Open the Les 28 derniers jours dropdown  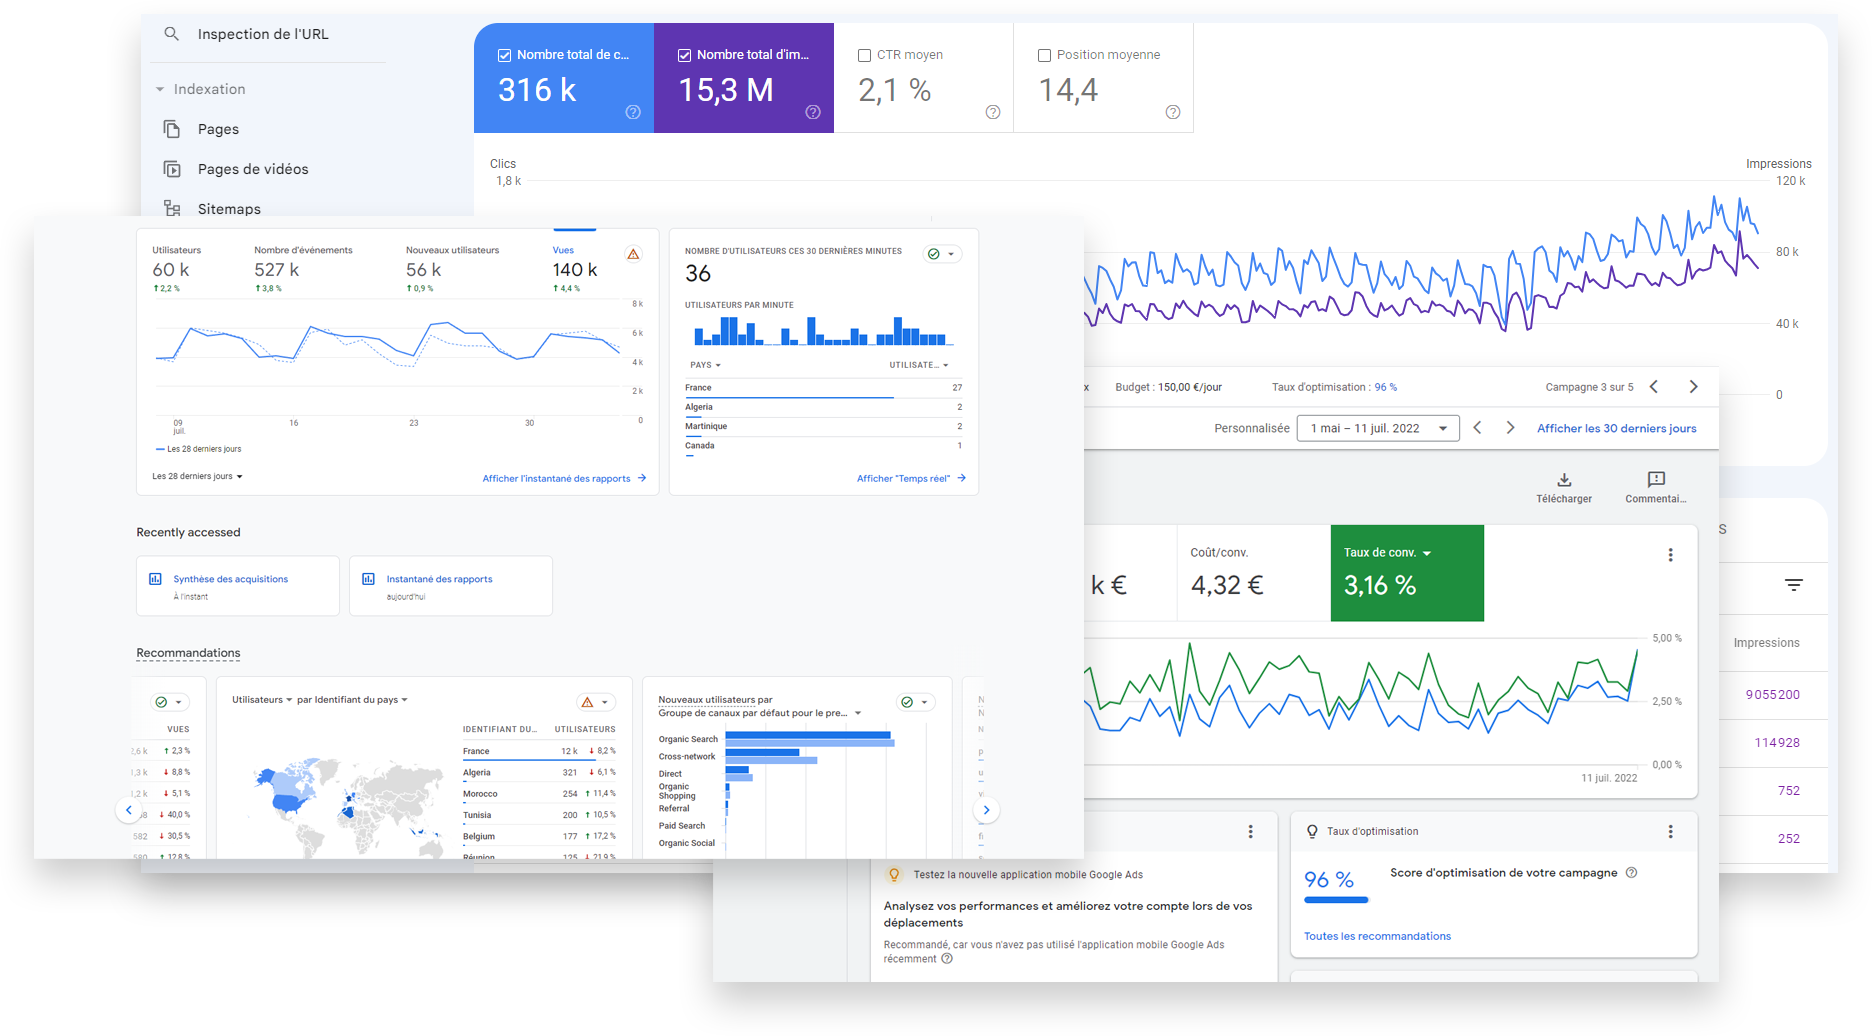[x=197, y=476]
